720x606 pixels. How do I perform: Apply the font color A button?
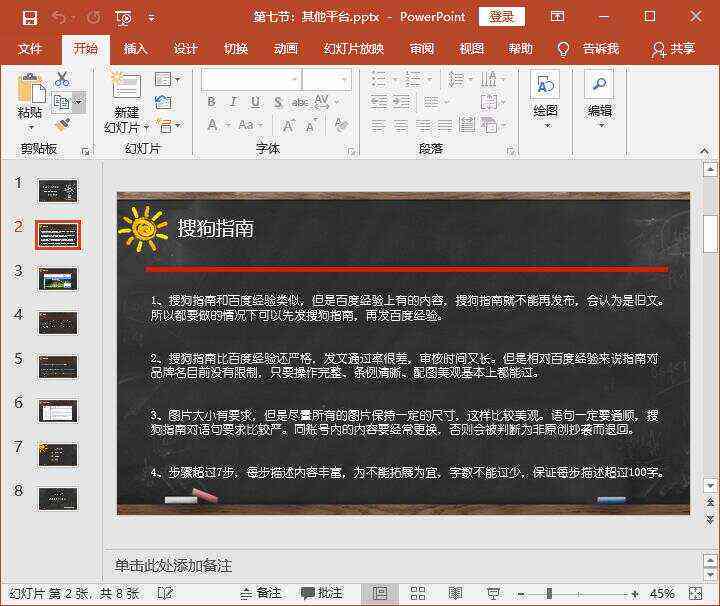[212, 124]
